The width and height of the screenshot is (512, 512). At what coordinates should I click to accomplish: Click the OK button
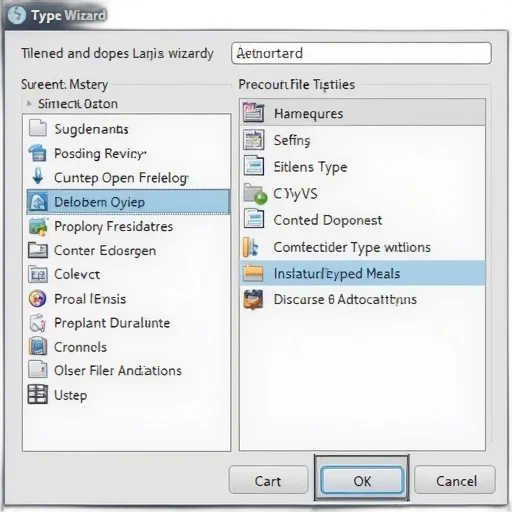pyautogui.click(x=362, y=481)
